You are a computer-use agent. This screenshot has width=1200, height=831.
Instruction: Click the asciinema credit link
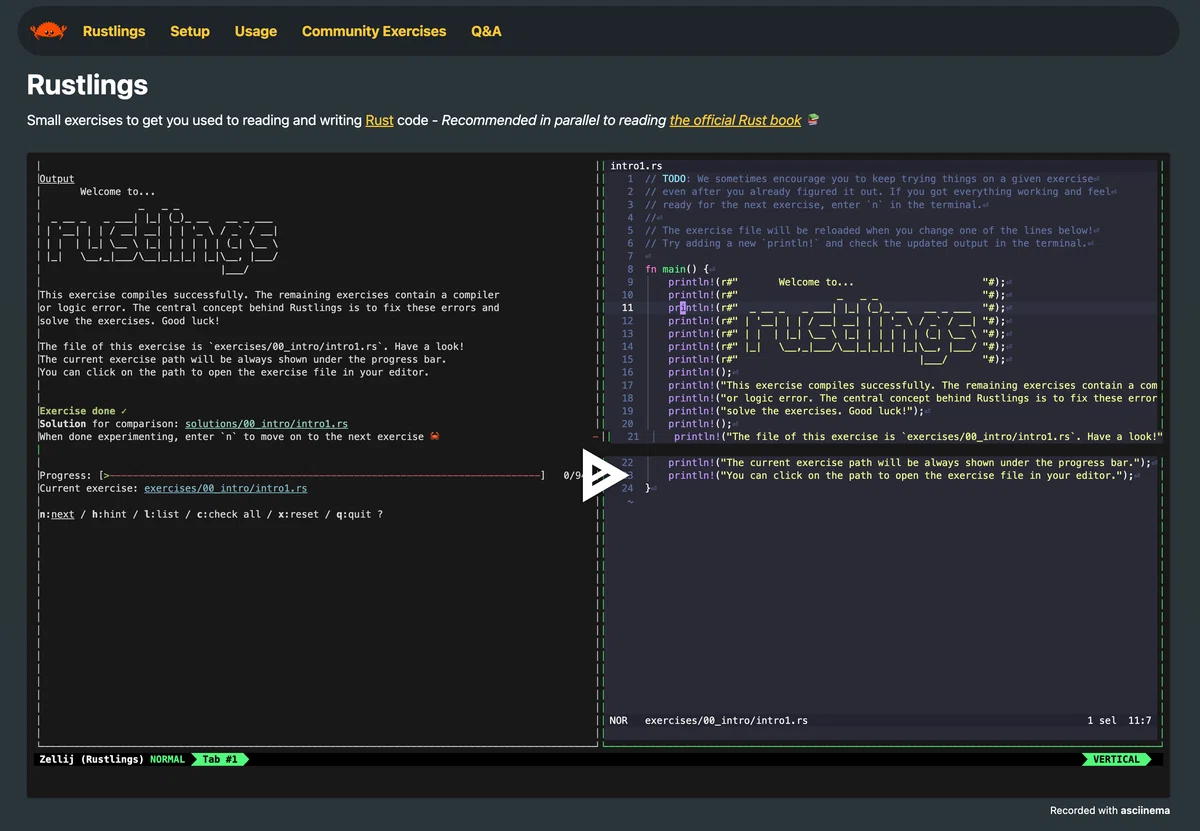[x=1144, y=810]
